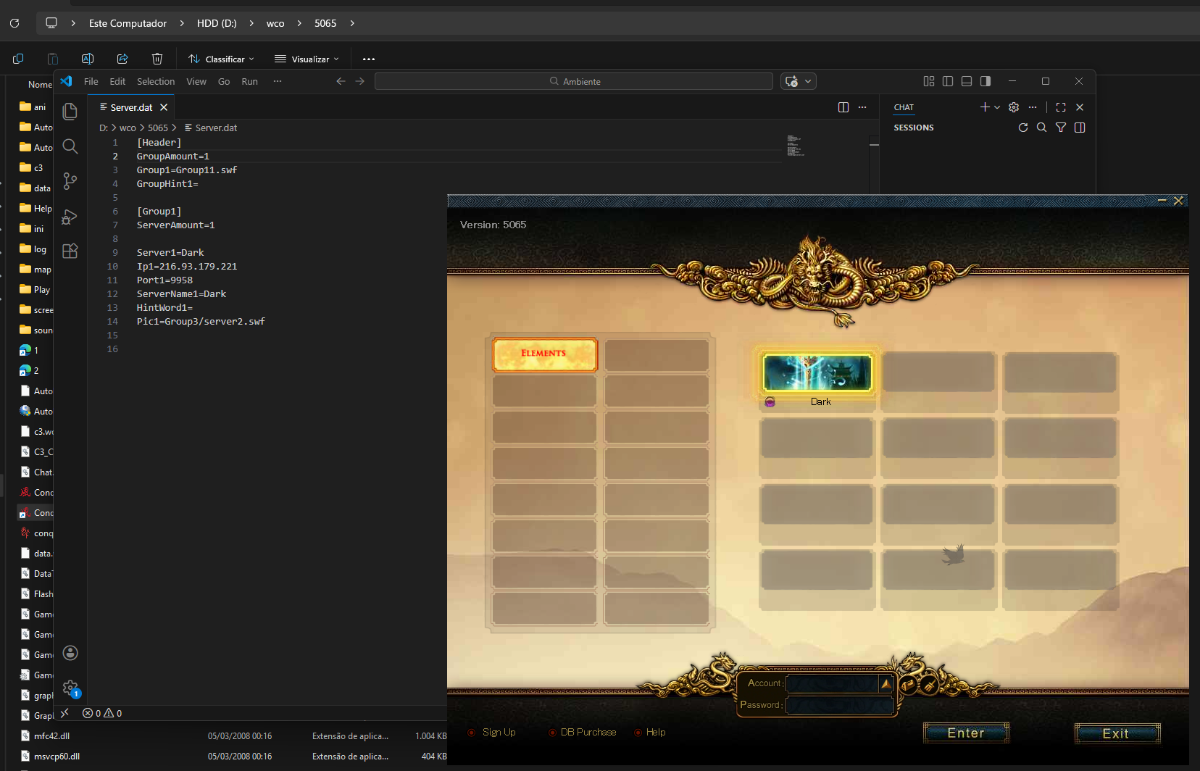Click the Sign Up link
The height and width of the screenshot is (771, 1200).
click(498, 732)
